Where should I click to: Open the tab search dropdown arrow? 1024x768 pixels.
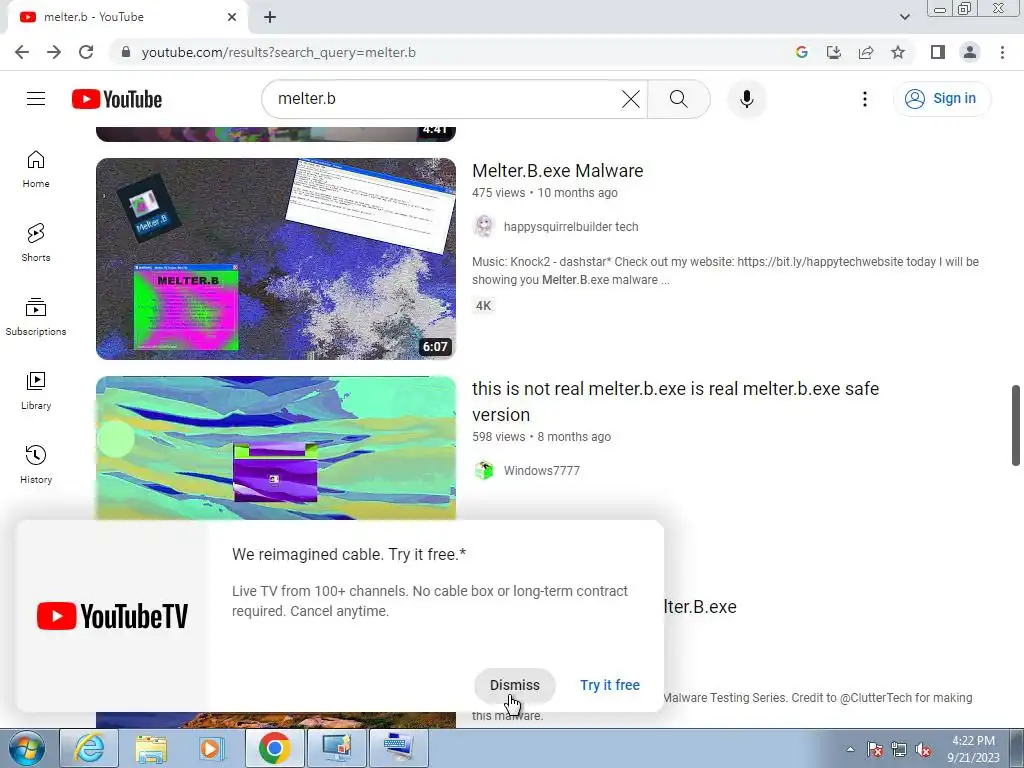[x=904, y=17]
